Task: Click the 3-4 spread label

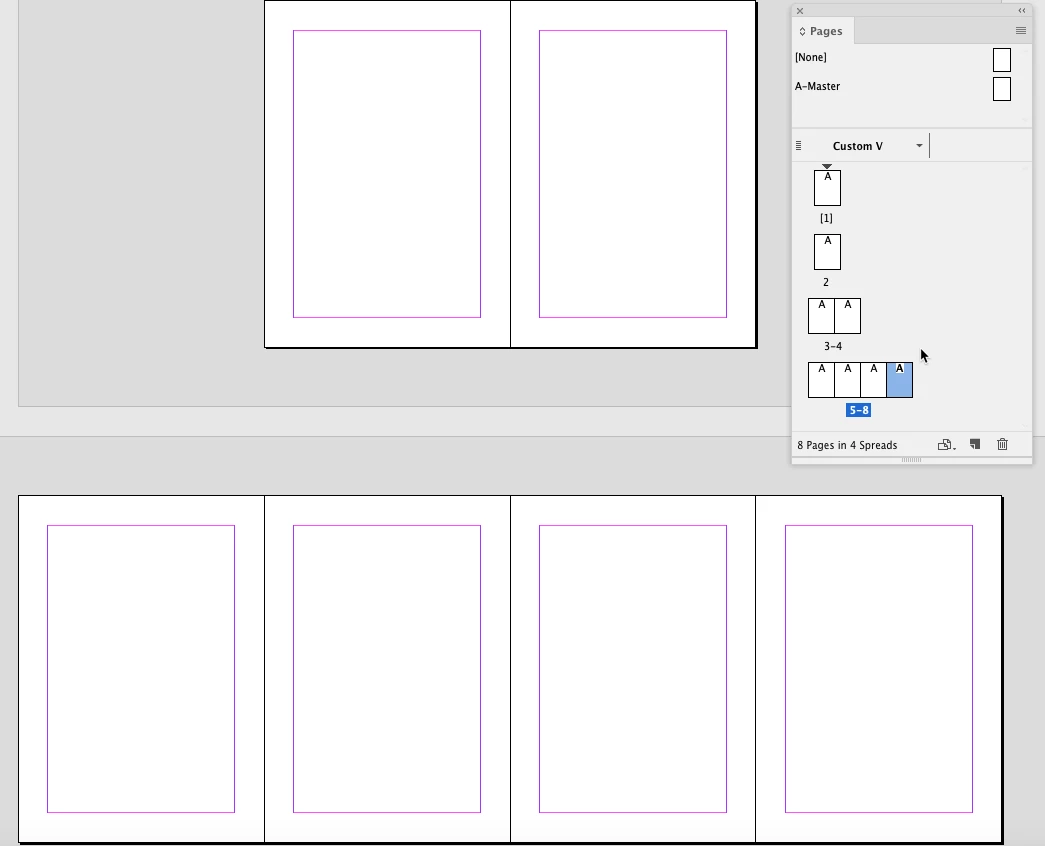Action: coord(832,346)
